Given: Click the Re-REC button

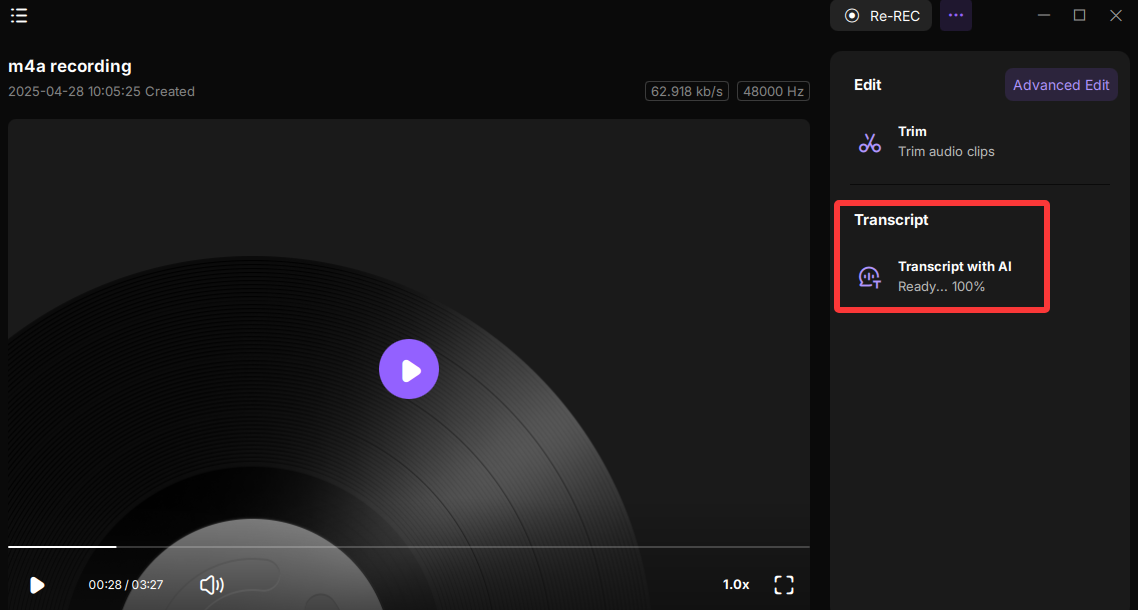Looking at the screenshot, I should pos(881,15).
